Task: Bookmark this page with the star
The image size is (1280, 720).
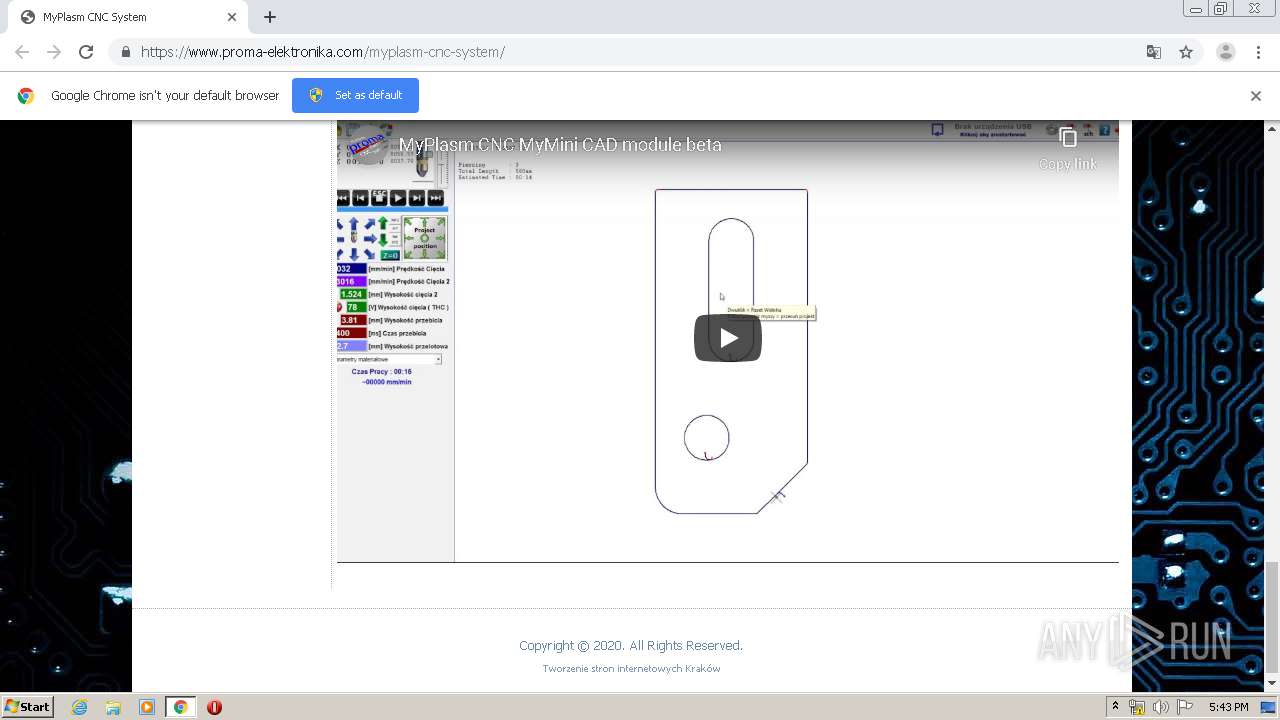Action: click(x=1186, y=52)
